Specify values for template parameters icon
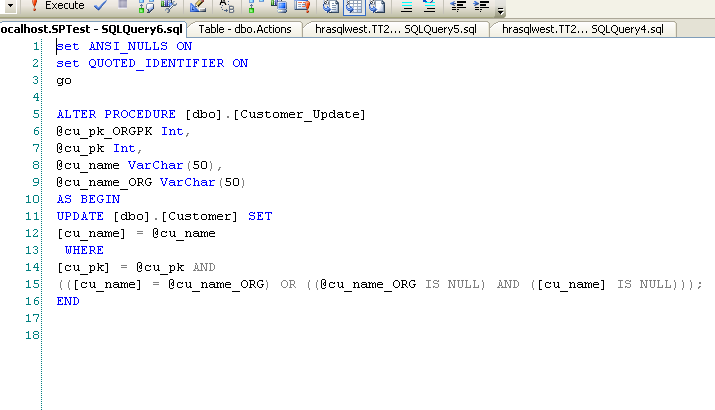The width and height of the screenshot is (715, 410). coord(226,7)
